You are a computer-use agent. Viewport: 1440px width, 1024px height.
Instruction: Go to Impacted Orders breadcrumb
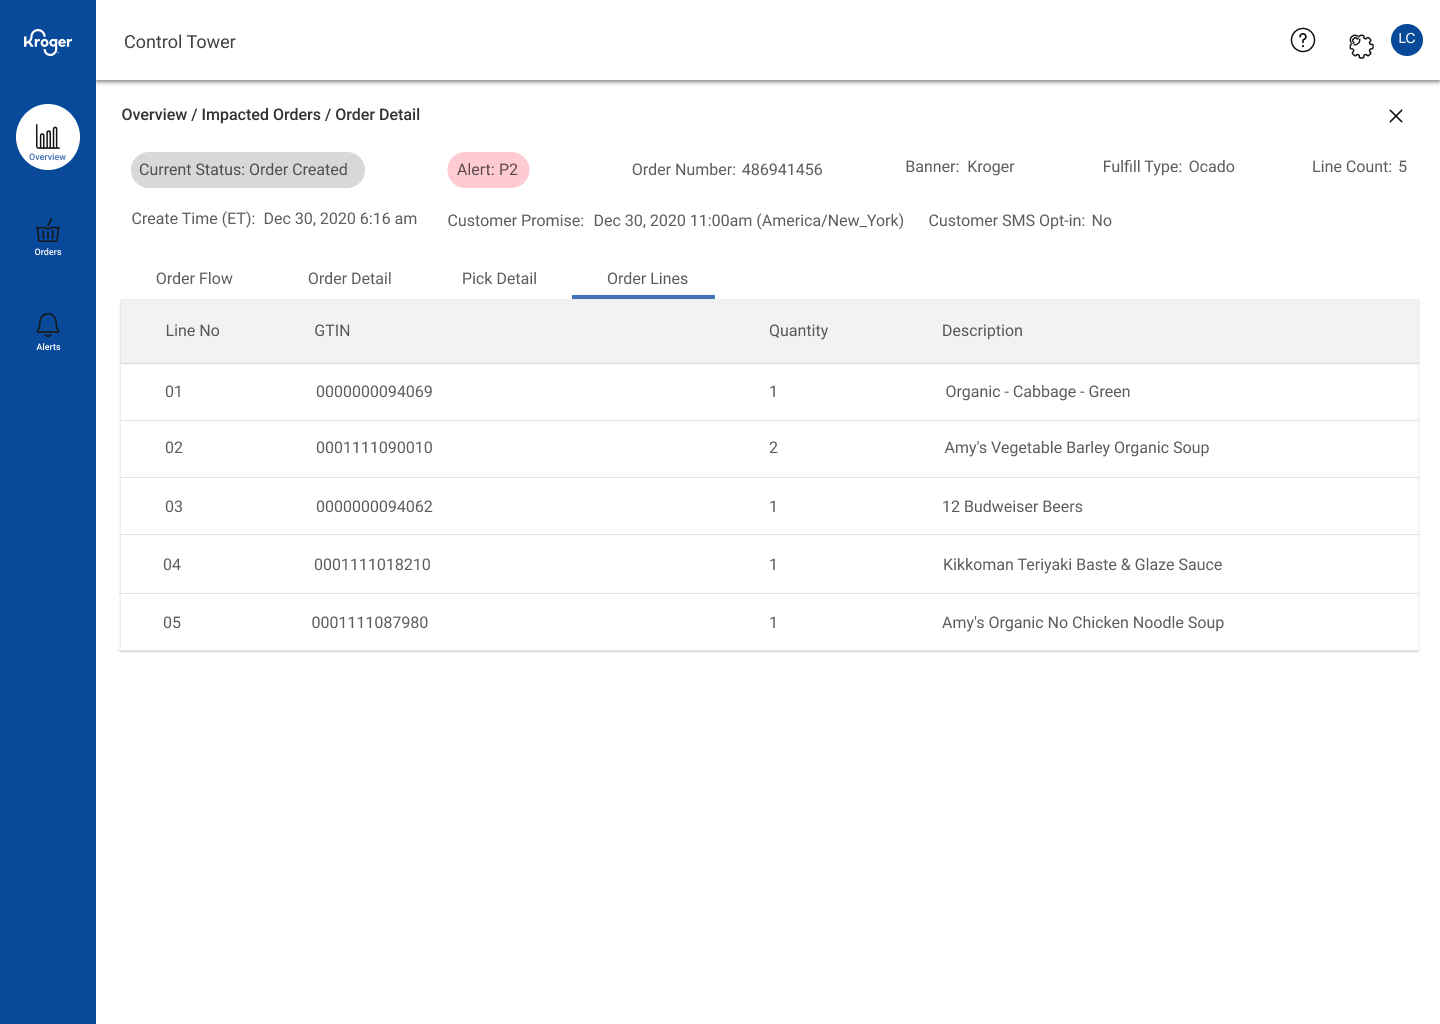coord(261,115)
